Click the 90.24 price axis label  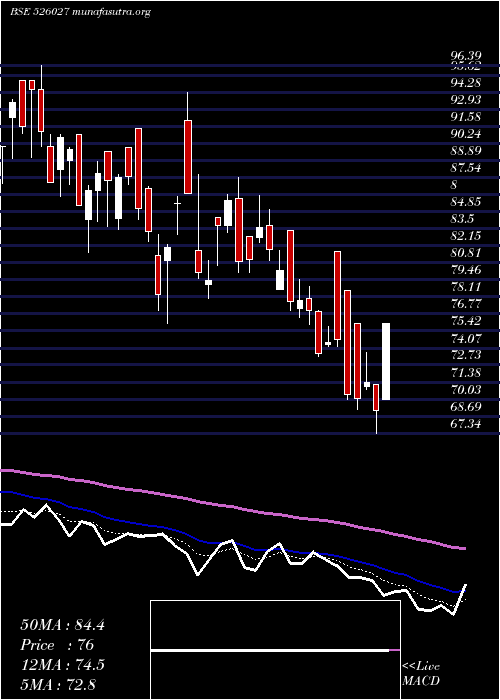(x=466, y=133)
